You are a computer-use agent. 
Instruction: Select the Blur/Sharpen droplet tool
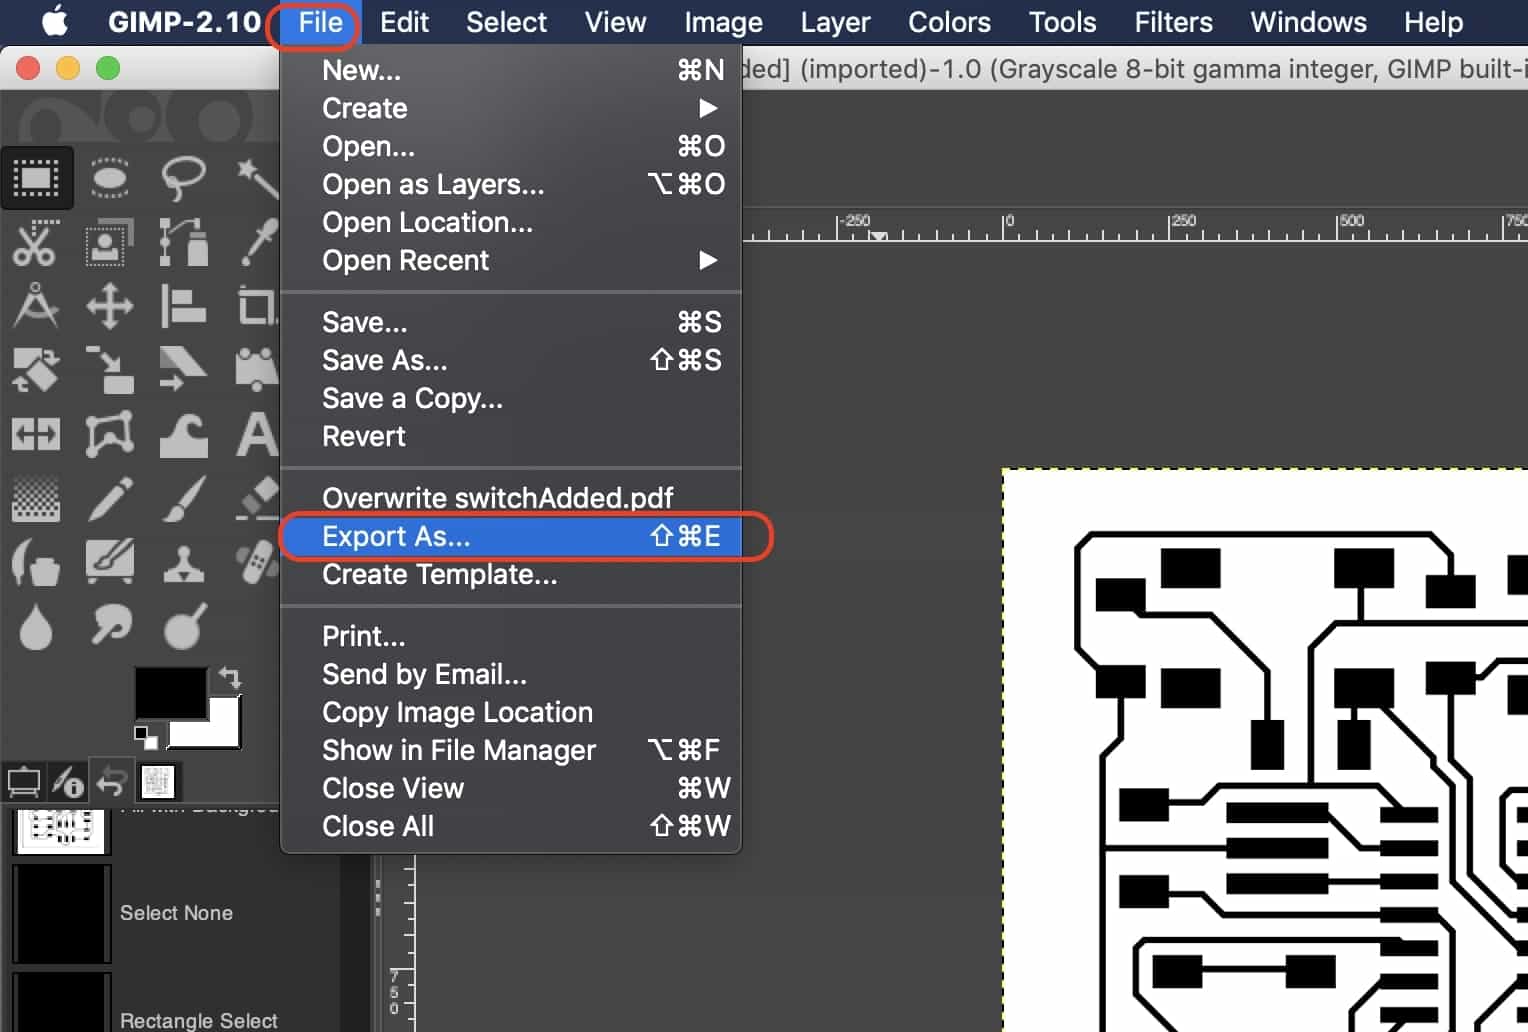tap(36, 627)
